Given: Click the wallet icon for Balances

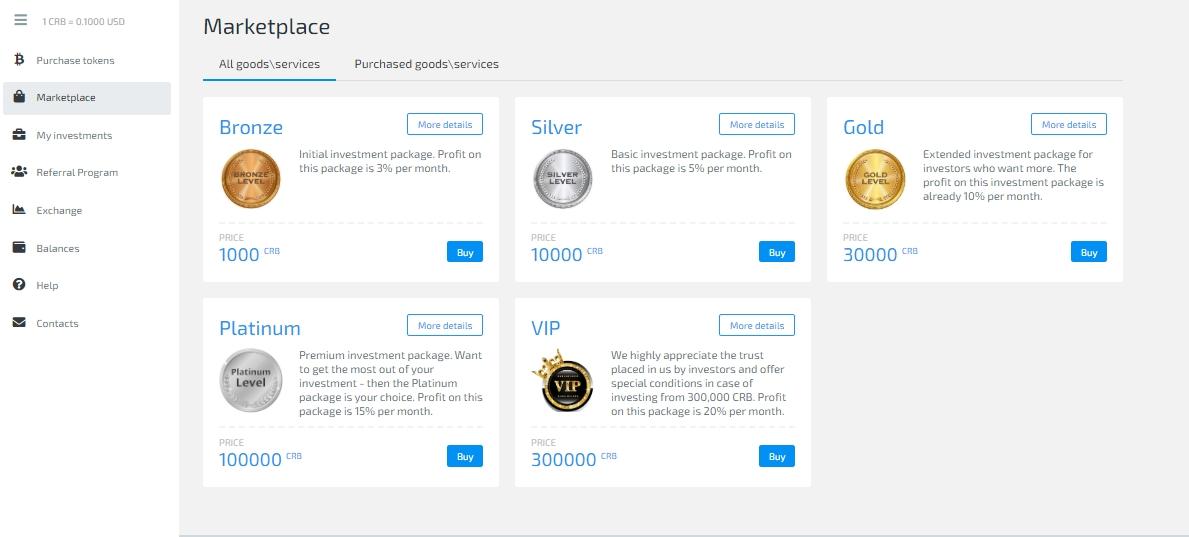Looking at the screenshot, I should (x=20, y=248).
